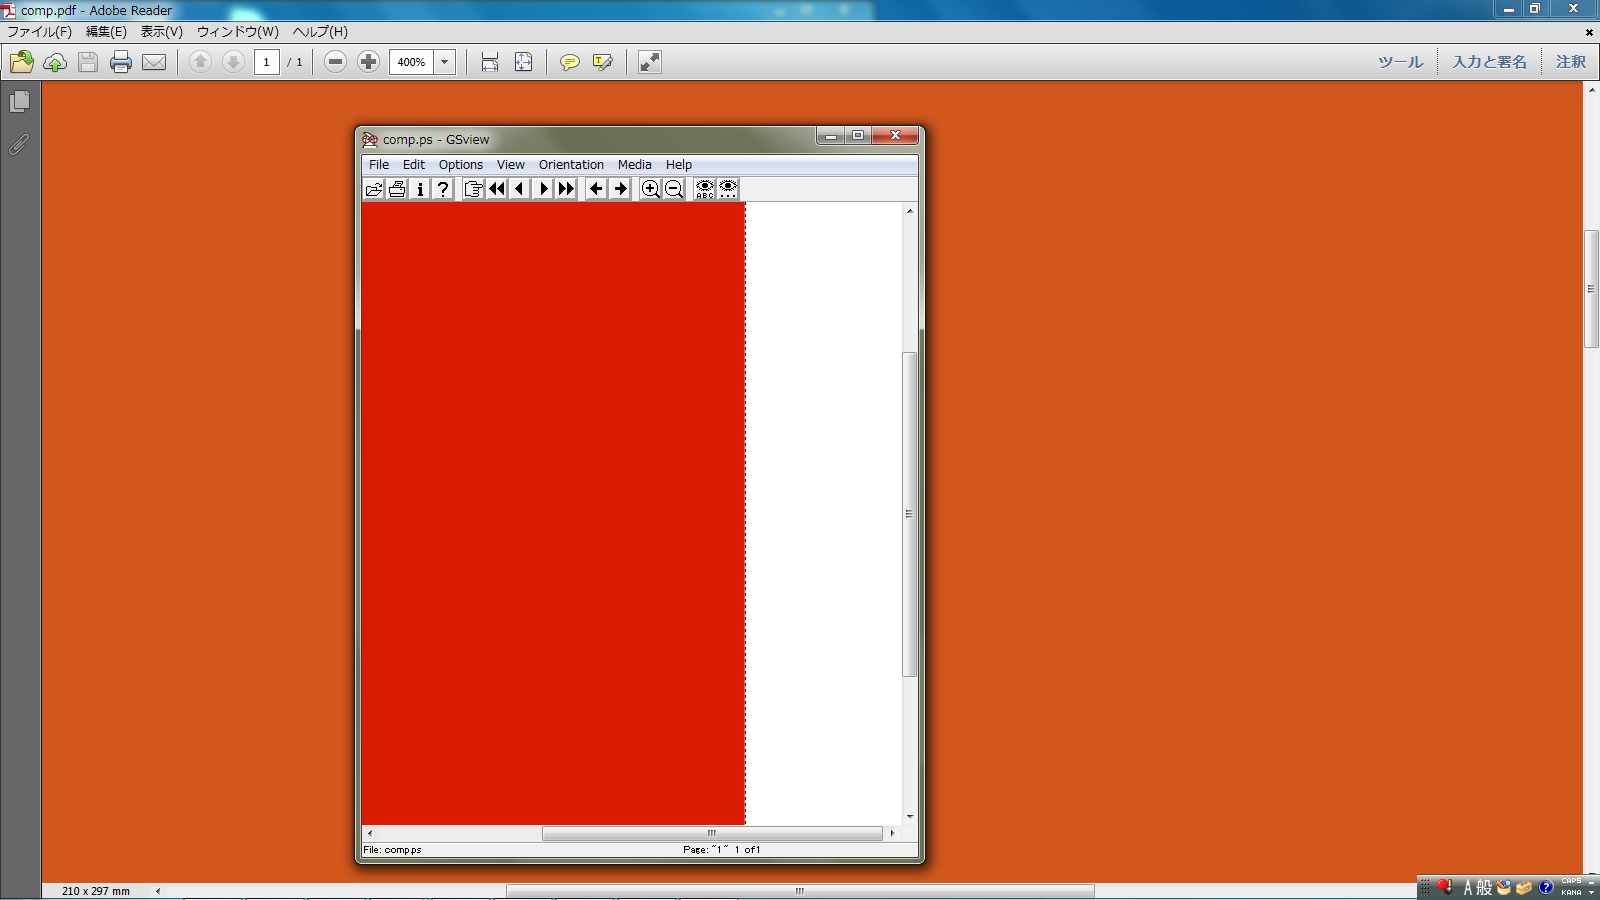Viewport: 1600px width, 900px height.
Task: Open the ウィンドウ(W) menu
Action: (x=237, y=32)
